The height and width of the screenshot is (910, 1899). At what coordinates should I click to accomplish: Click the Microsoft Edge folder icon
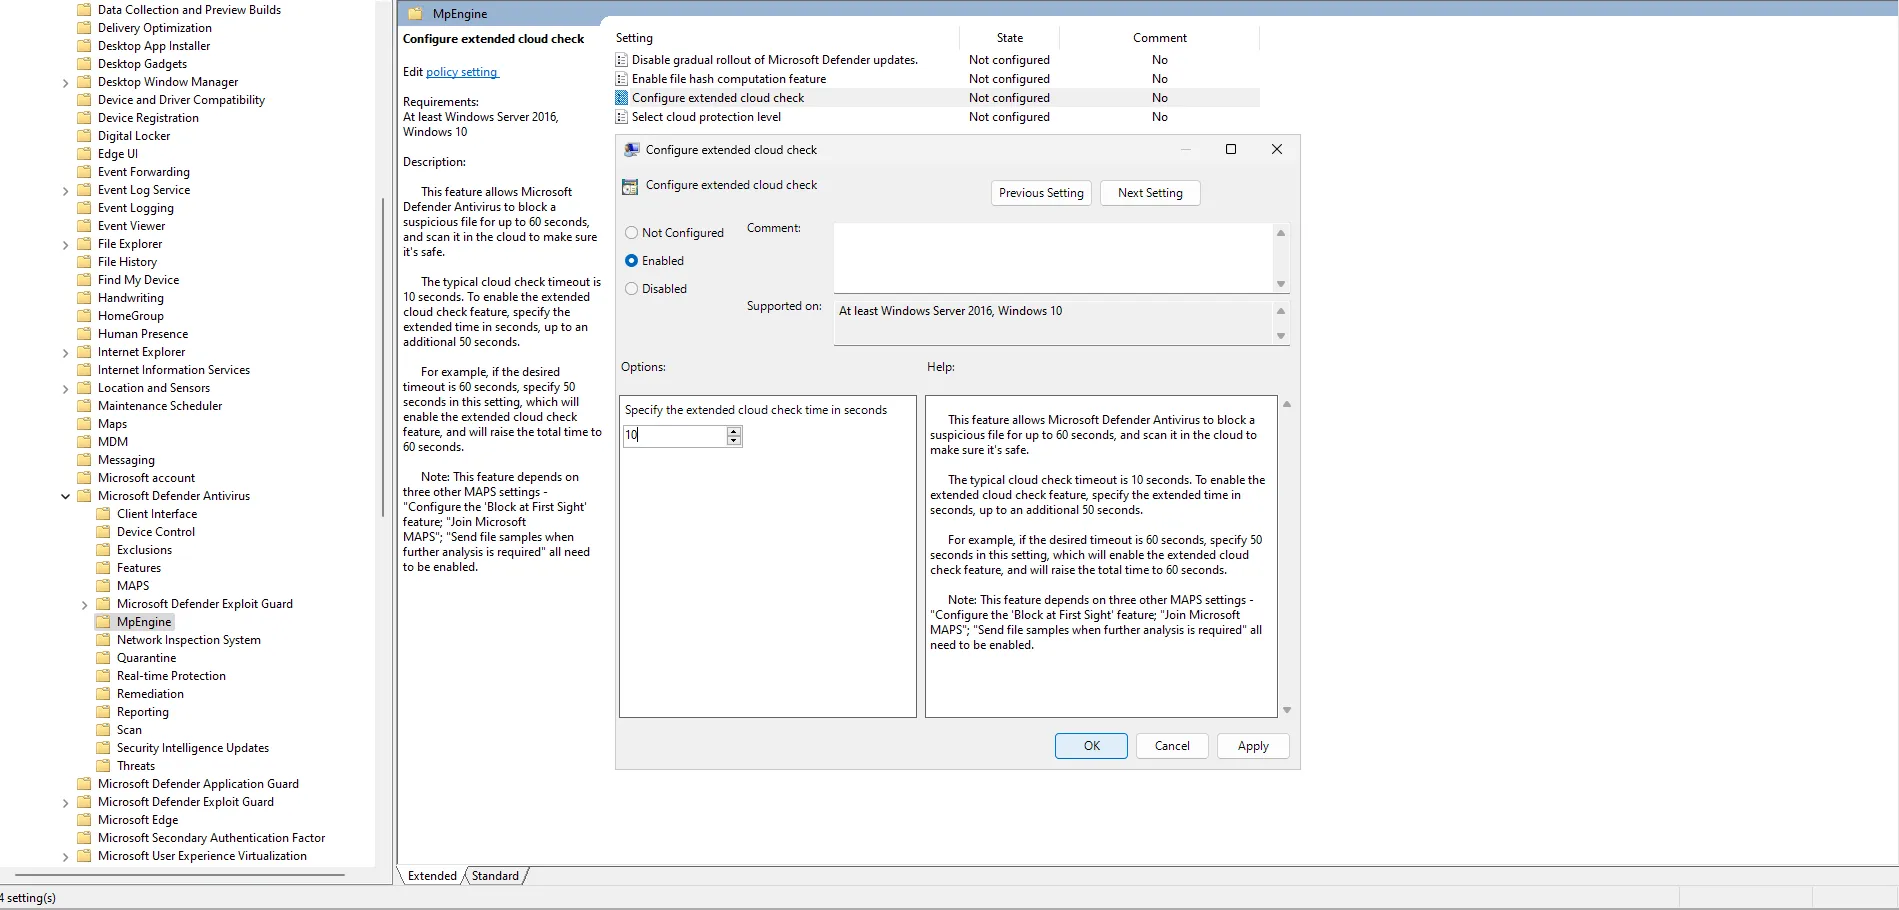(x=84, y=820)
